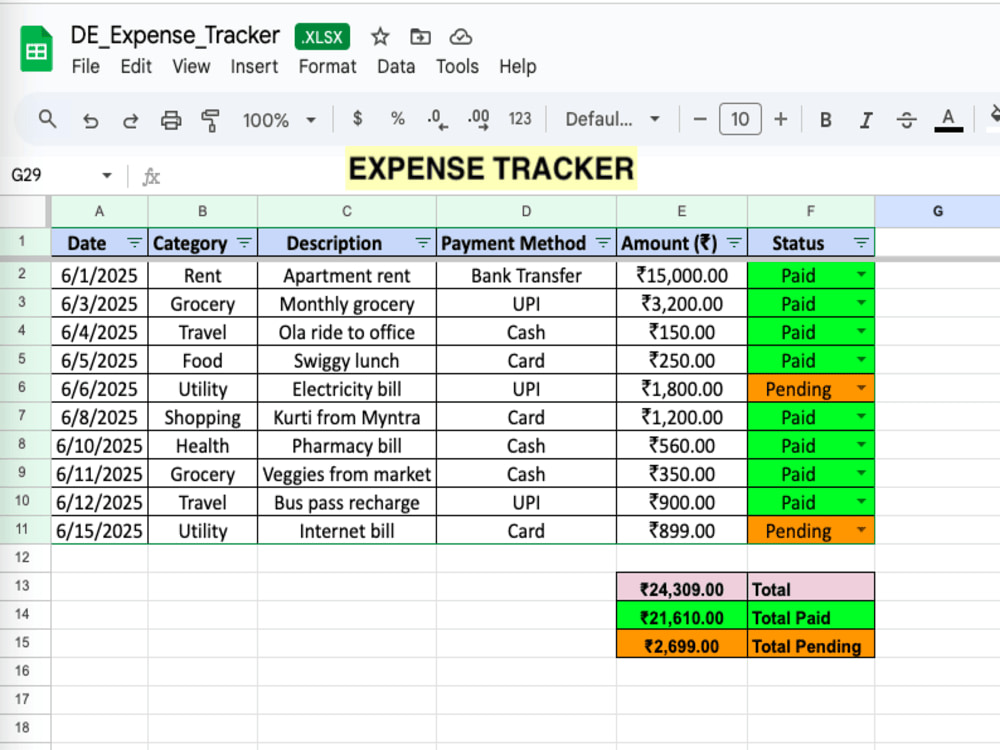The height and width of the screenshot is (750, 1000).
Task: Select column G header
Action: 938,211
